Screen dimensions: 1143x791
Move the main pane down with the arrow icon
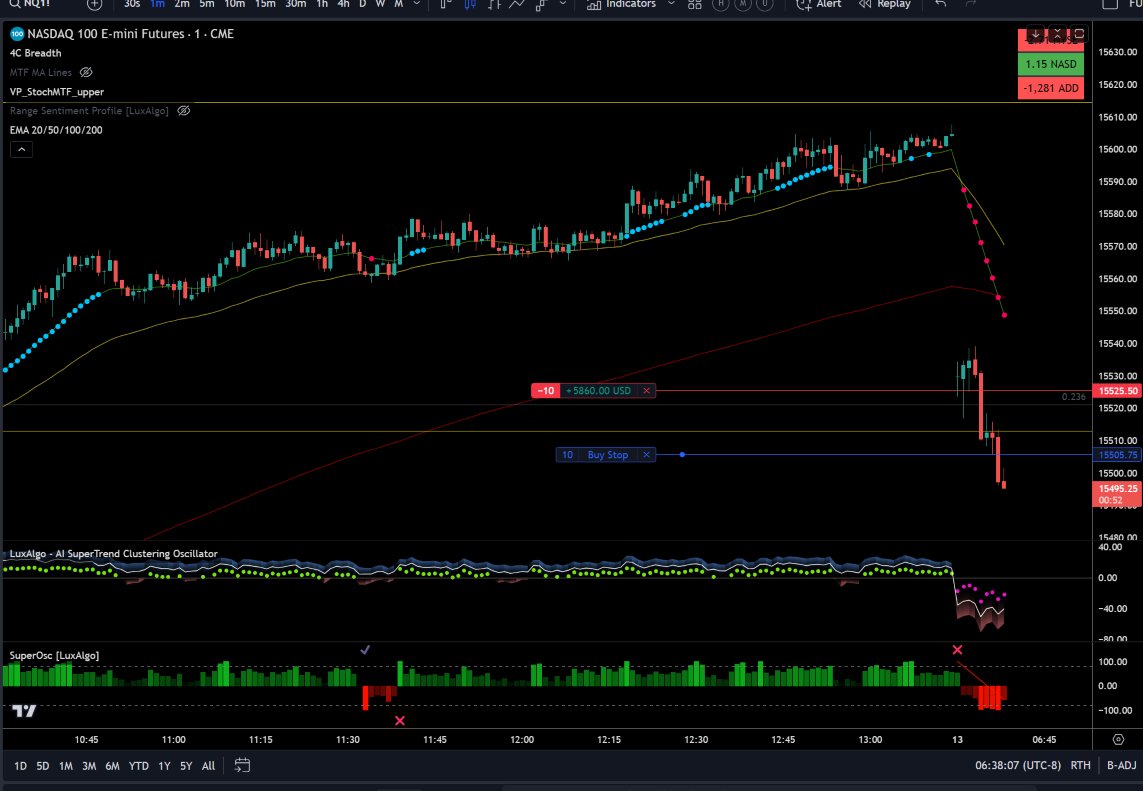tap(1036, 34)
